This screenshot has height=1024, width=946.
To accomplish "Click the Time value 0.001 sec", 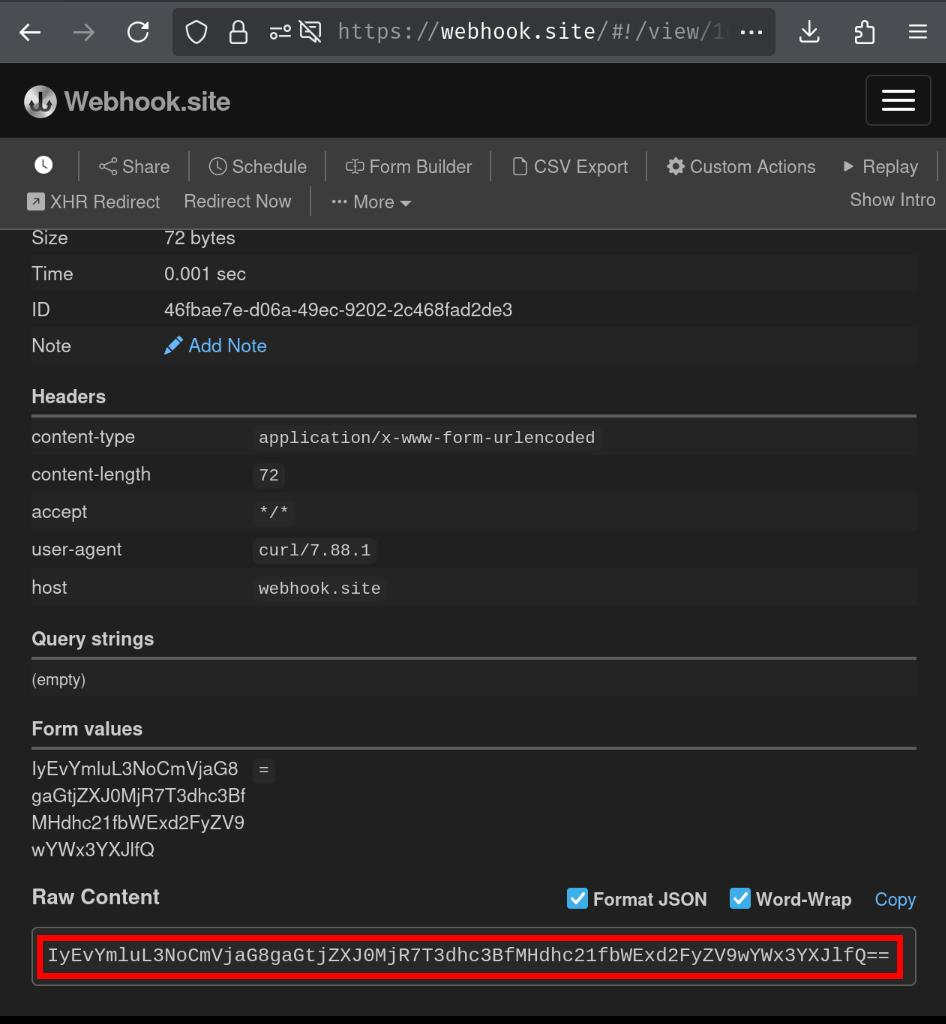I will point(205,274).
